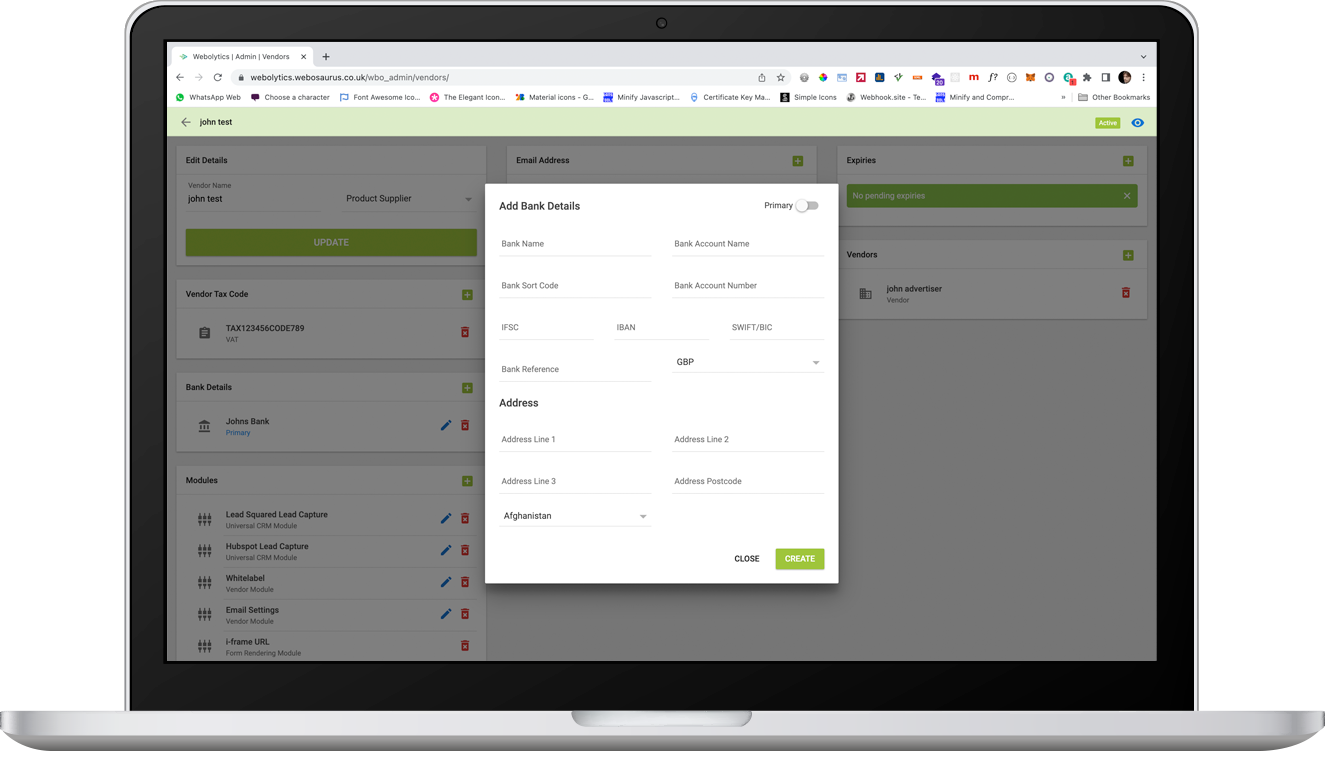Delete the john advertiser vendor
Image resolution: width=1325 pixels, height=780 pixels.
click(1125, 293)
